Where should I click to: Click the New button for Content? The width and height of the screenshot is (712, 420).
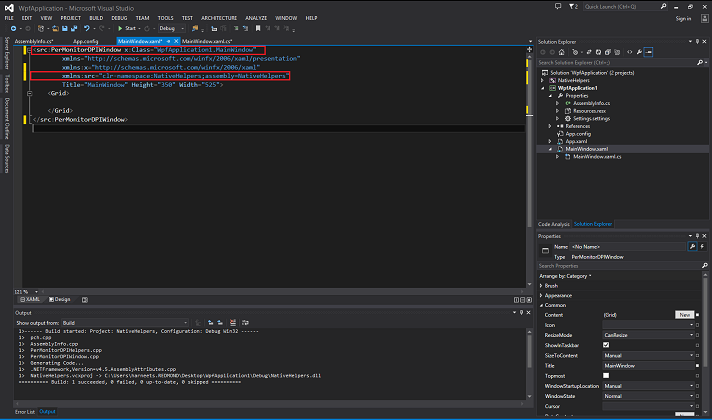(x=685, y=314)
